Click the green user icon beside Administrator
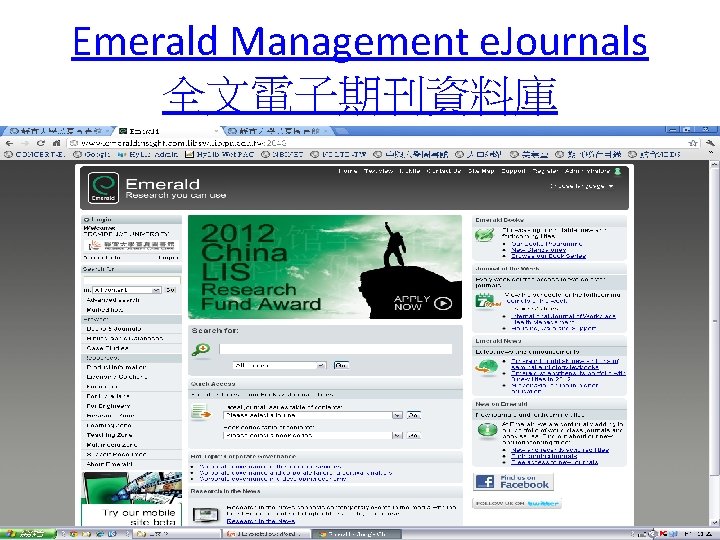This screenshot has height=540, width=720. pos(618,171)
